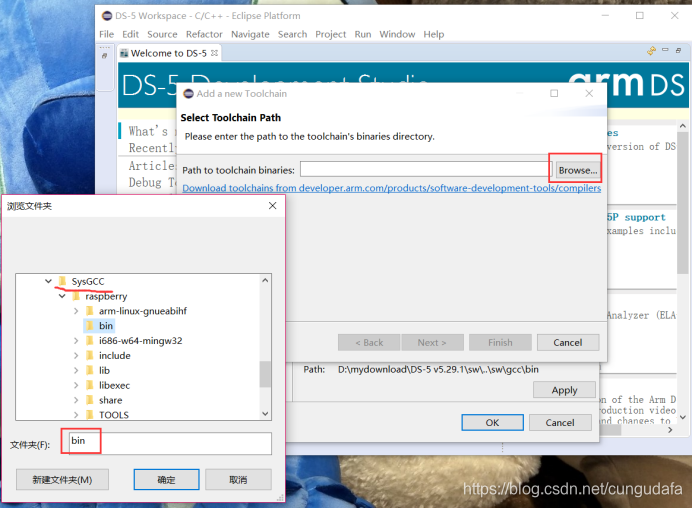Click the 5P support heading link
693x508 pixels.
(636, 217)
